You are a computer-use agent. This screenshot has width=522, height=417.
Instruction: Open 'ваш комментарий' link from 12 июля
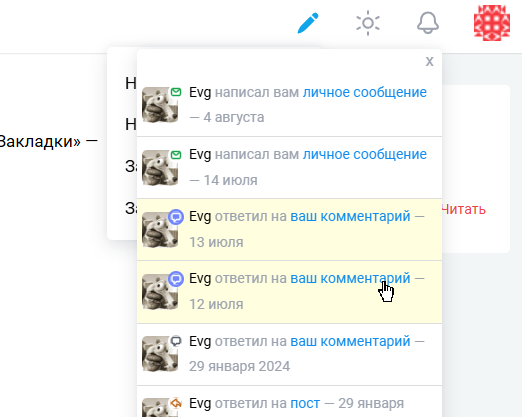(x=350, y=278)
